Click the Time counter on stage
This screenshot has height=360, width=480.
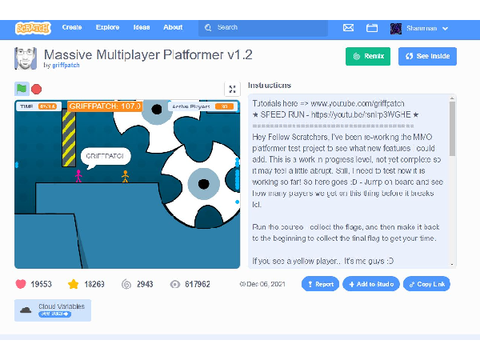point(39,106)
